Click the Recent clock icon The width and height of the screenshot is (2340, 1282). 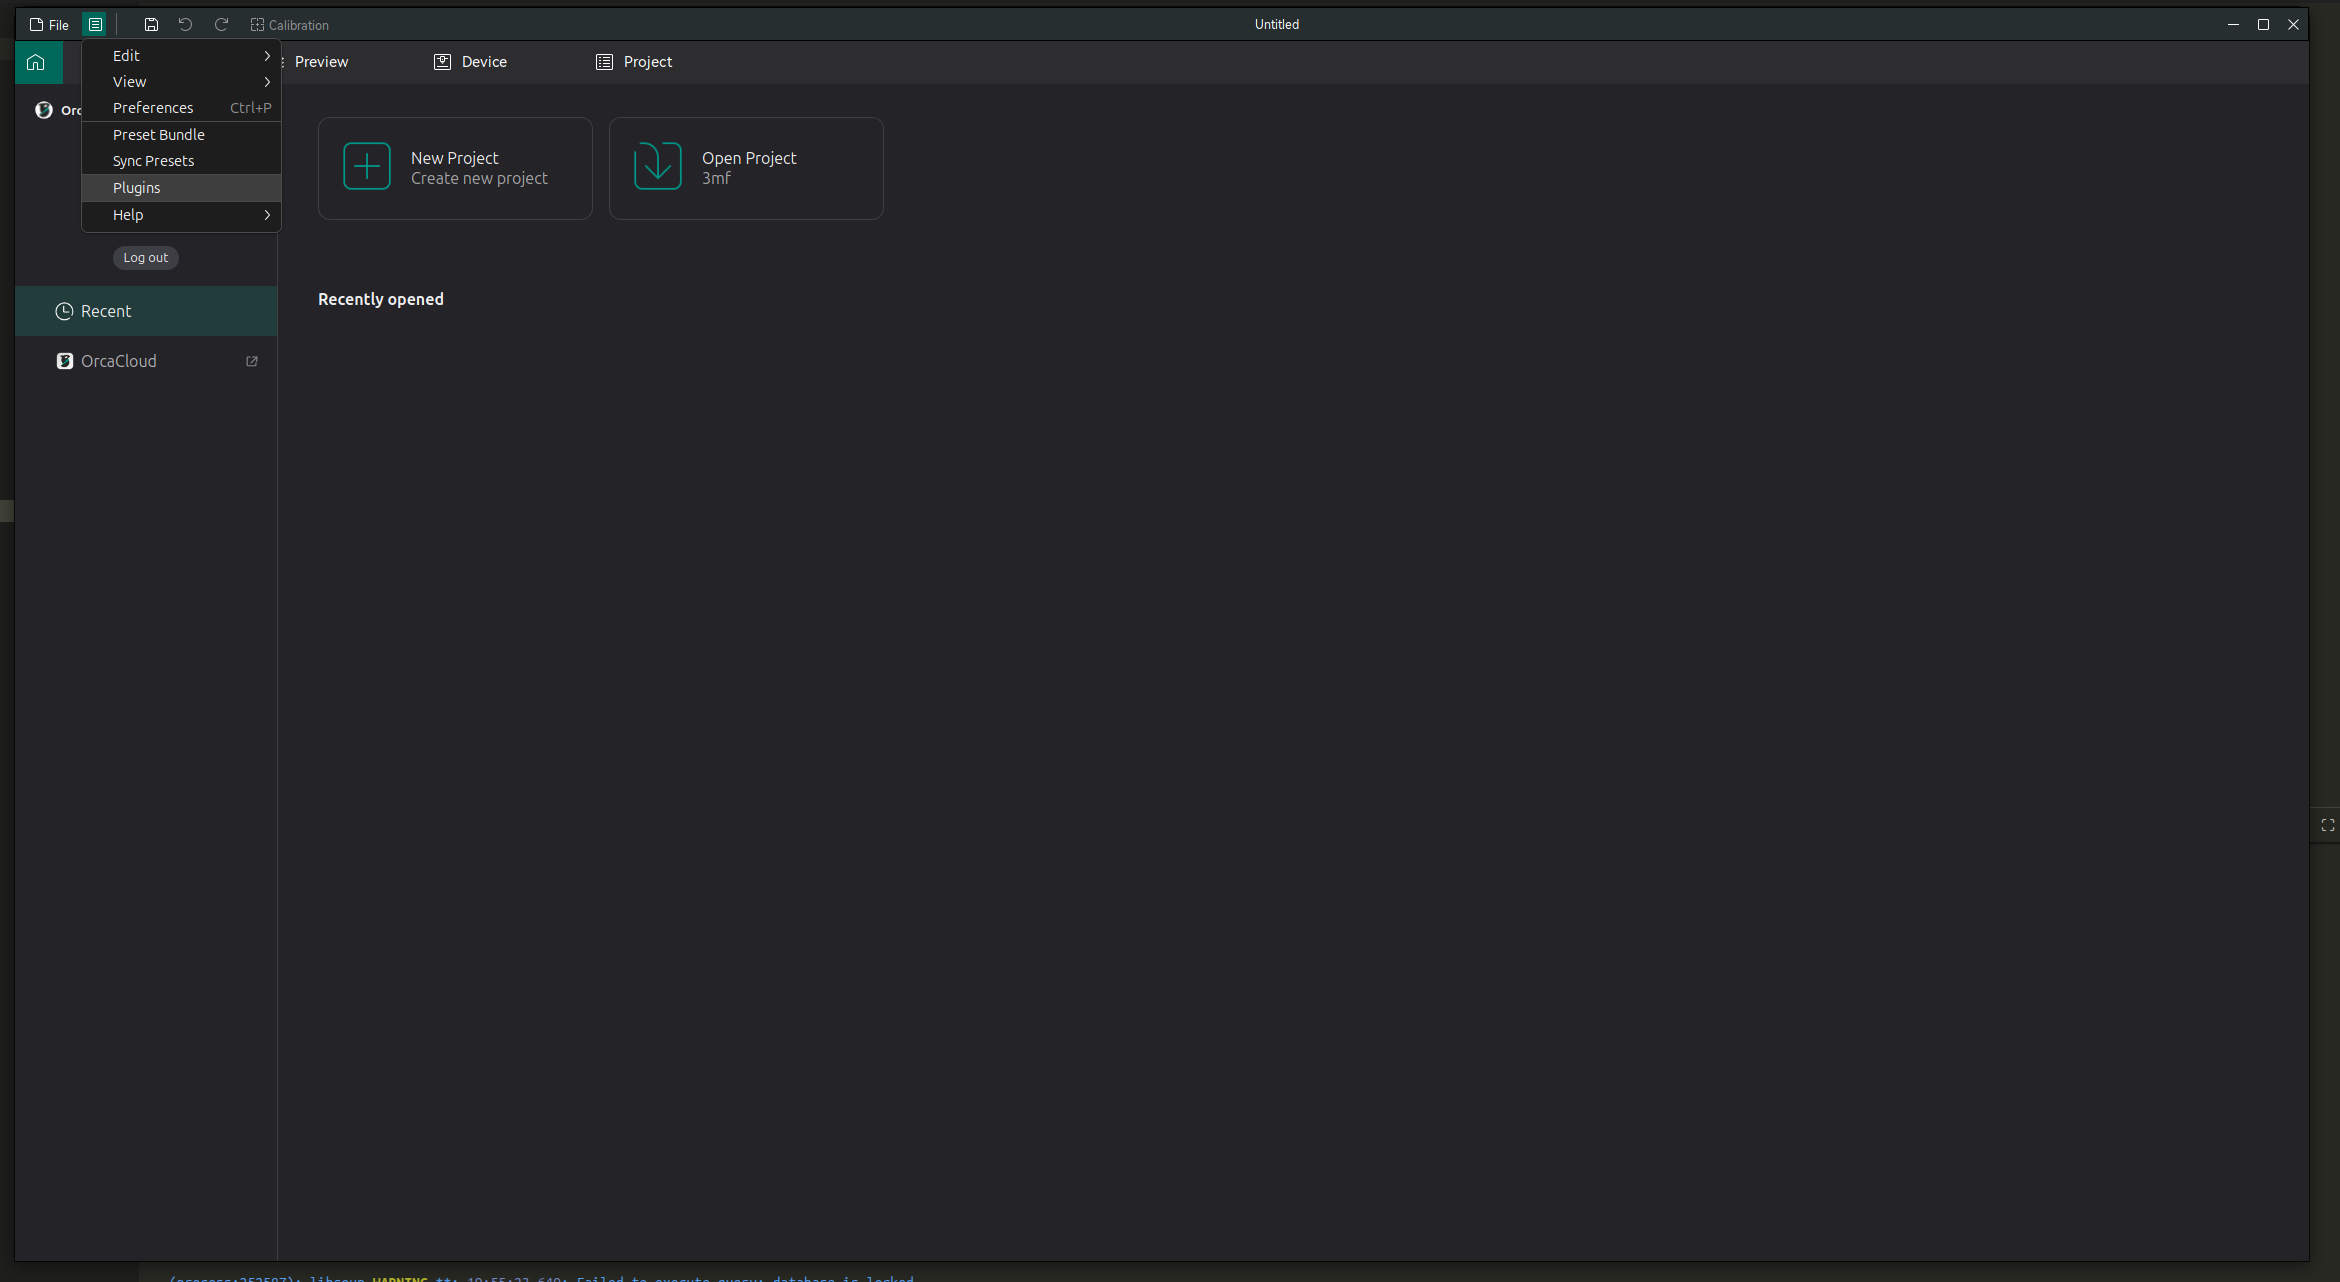click(x=64, y=311)
